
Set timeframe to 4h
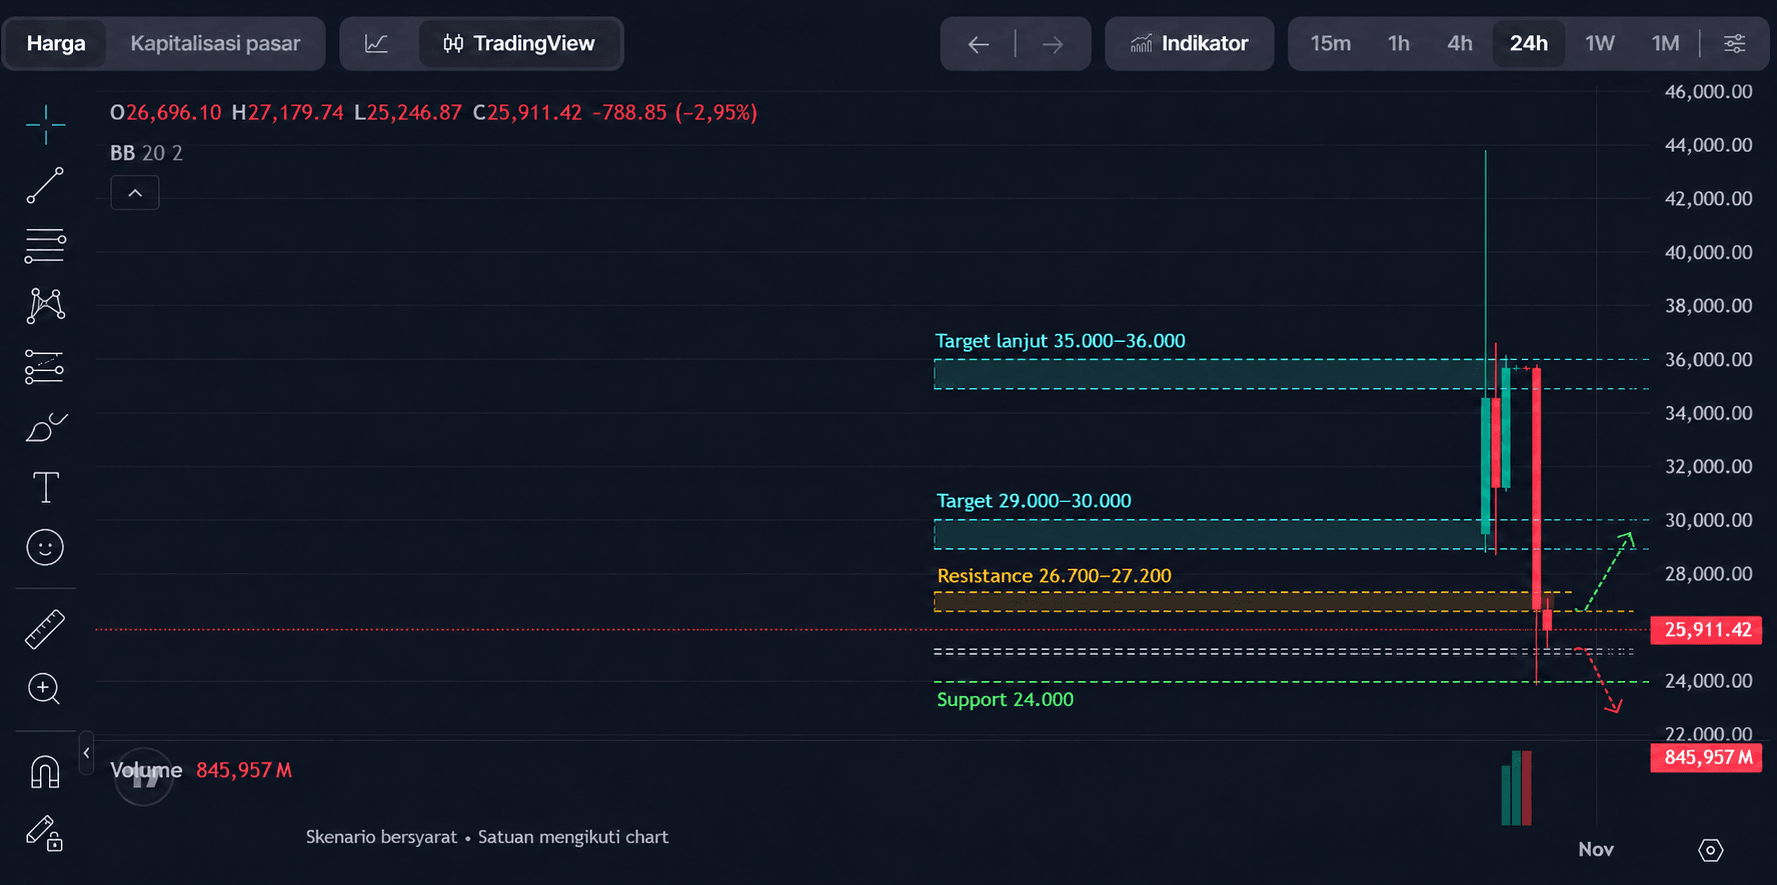[1460, 43]
